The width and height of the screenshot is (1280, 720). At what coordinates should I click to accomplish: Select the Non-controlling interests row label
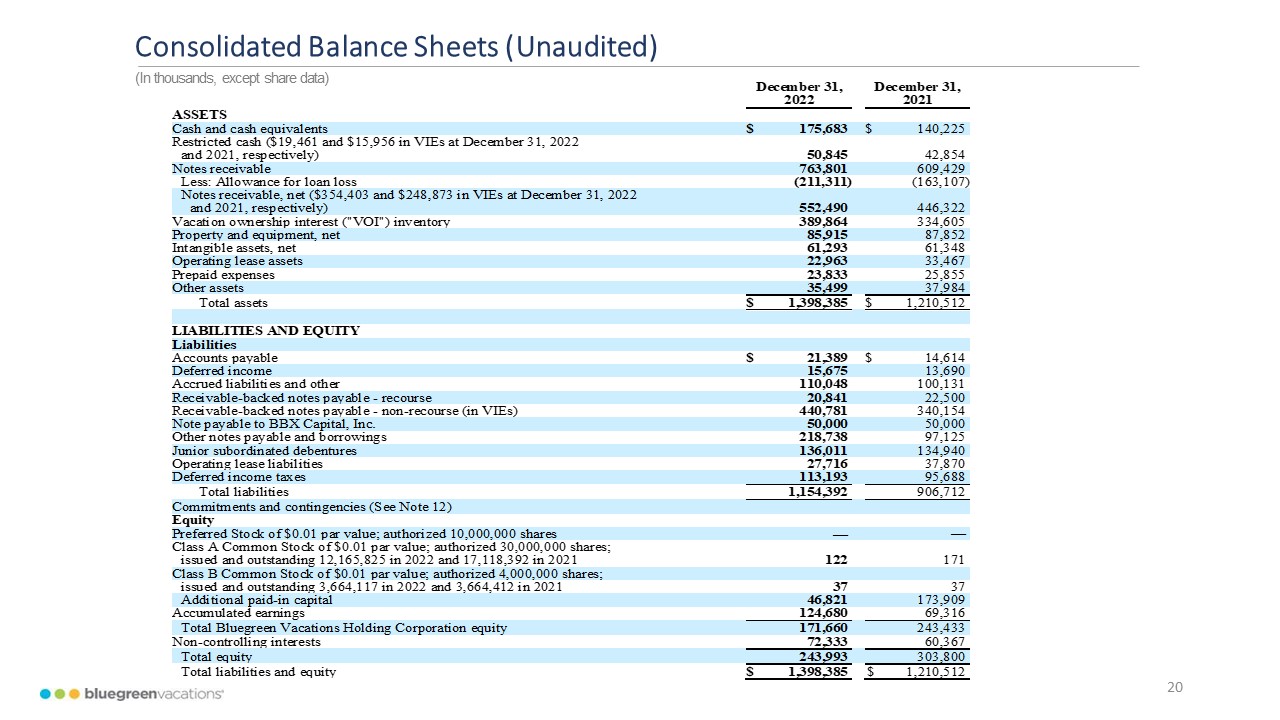pos(246,642)
